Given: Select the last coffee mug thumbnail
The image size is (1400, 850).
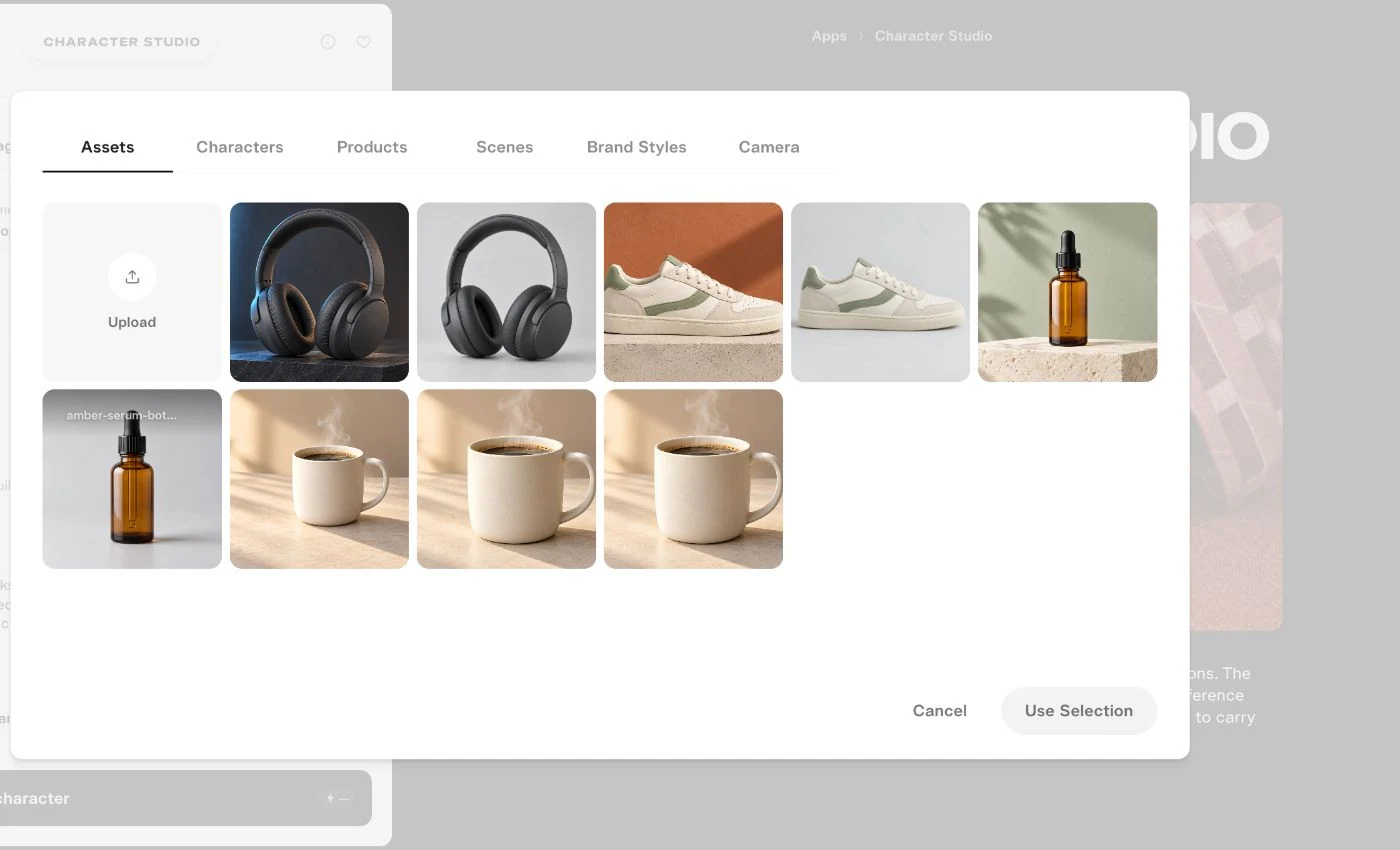Looking at the screenshot, I should [693, 479].
